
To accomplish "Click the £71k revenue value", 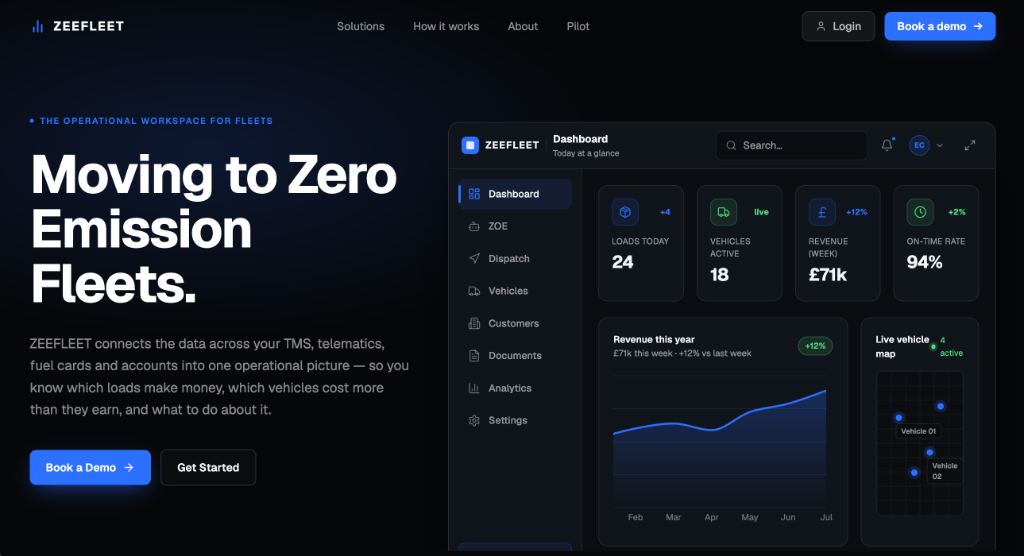I will 827,274.
